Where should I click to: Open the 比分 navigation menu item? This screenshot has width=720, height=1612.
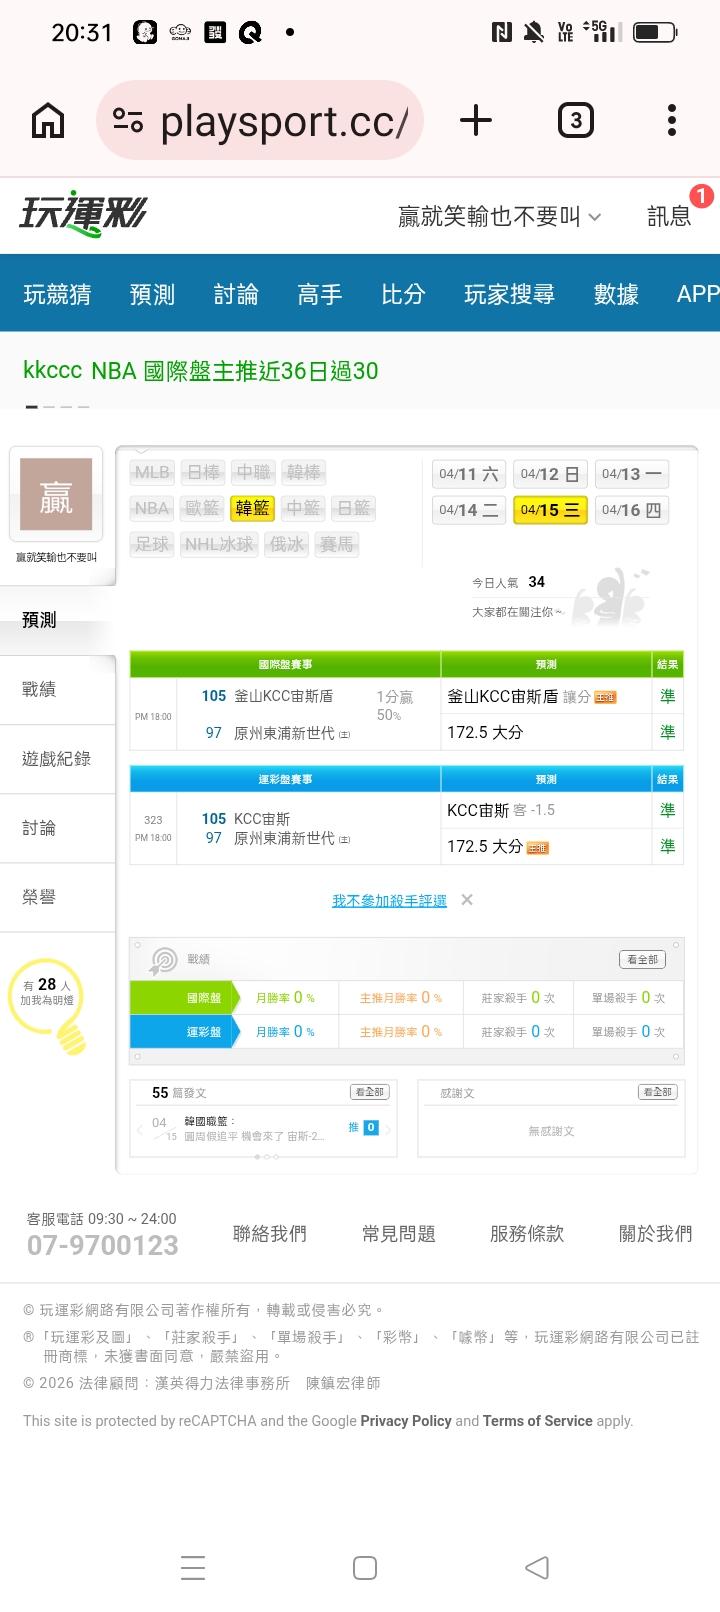click(403, 294)
